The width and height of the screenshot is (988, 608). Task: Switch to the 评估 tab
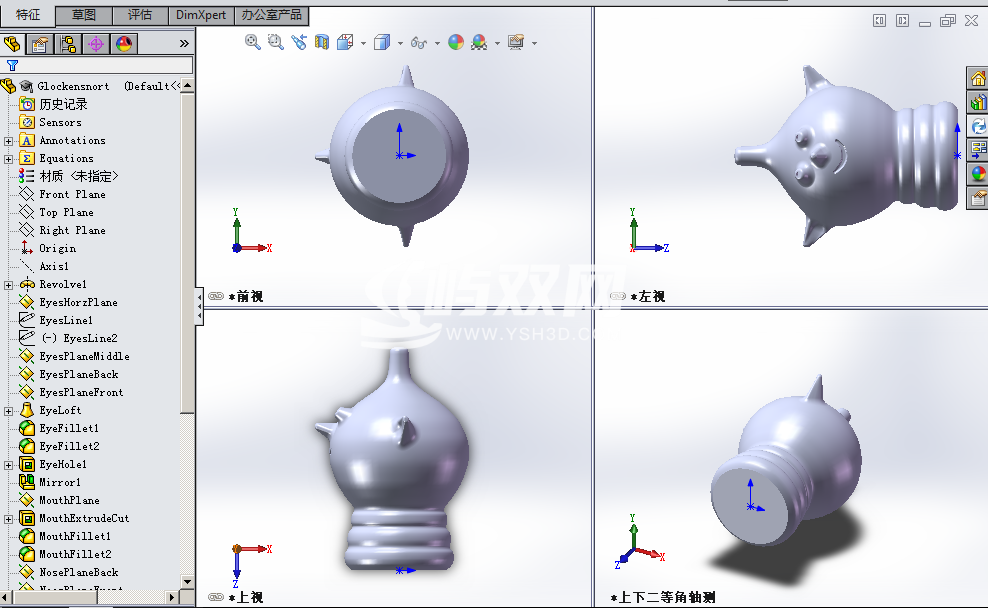pyautogui.click(x=140, y=15)
